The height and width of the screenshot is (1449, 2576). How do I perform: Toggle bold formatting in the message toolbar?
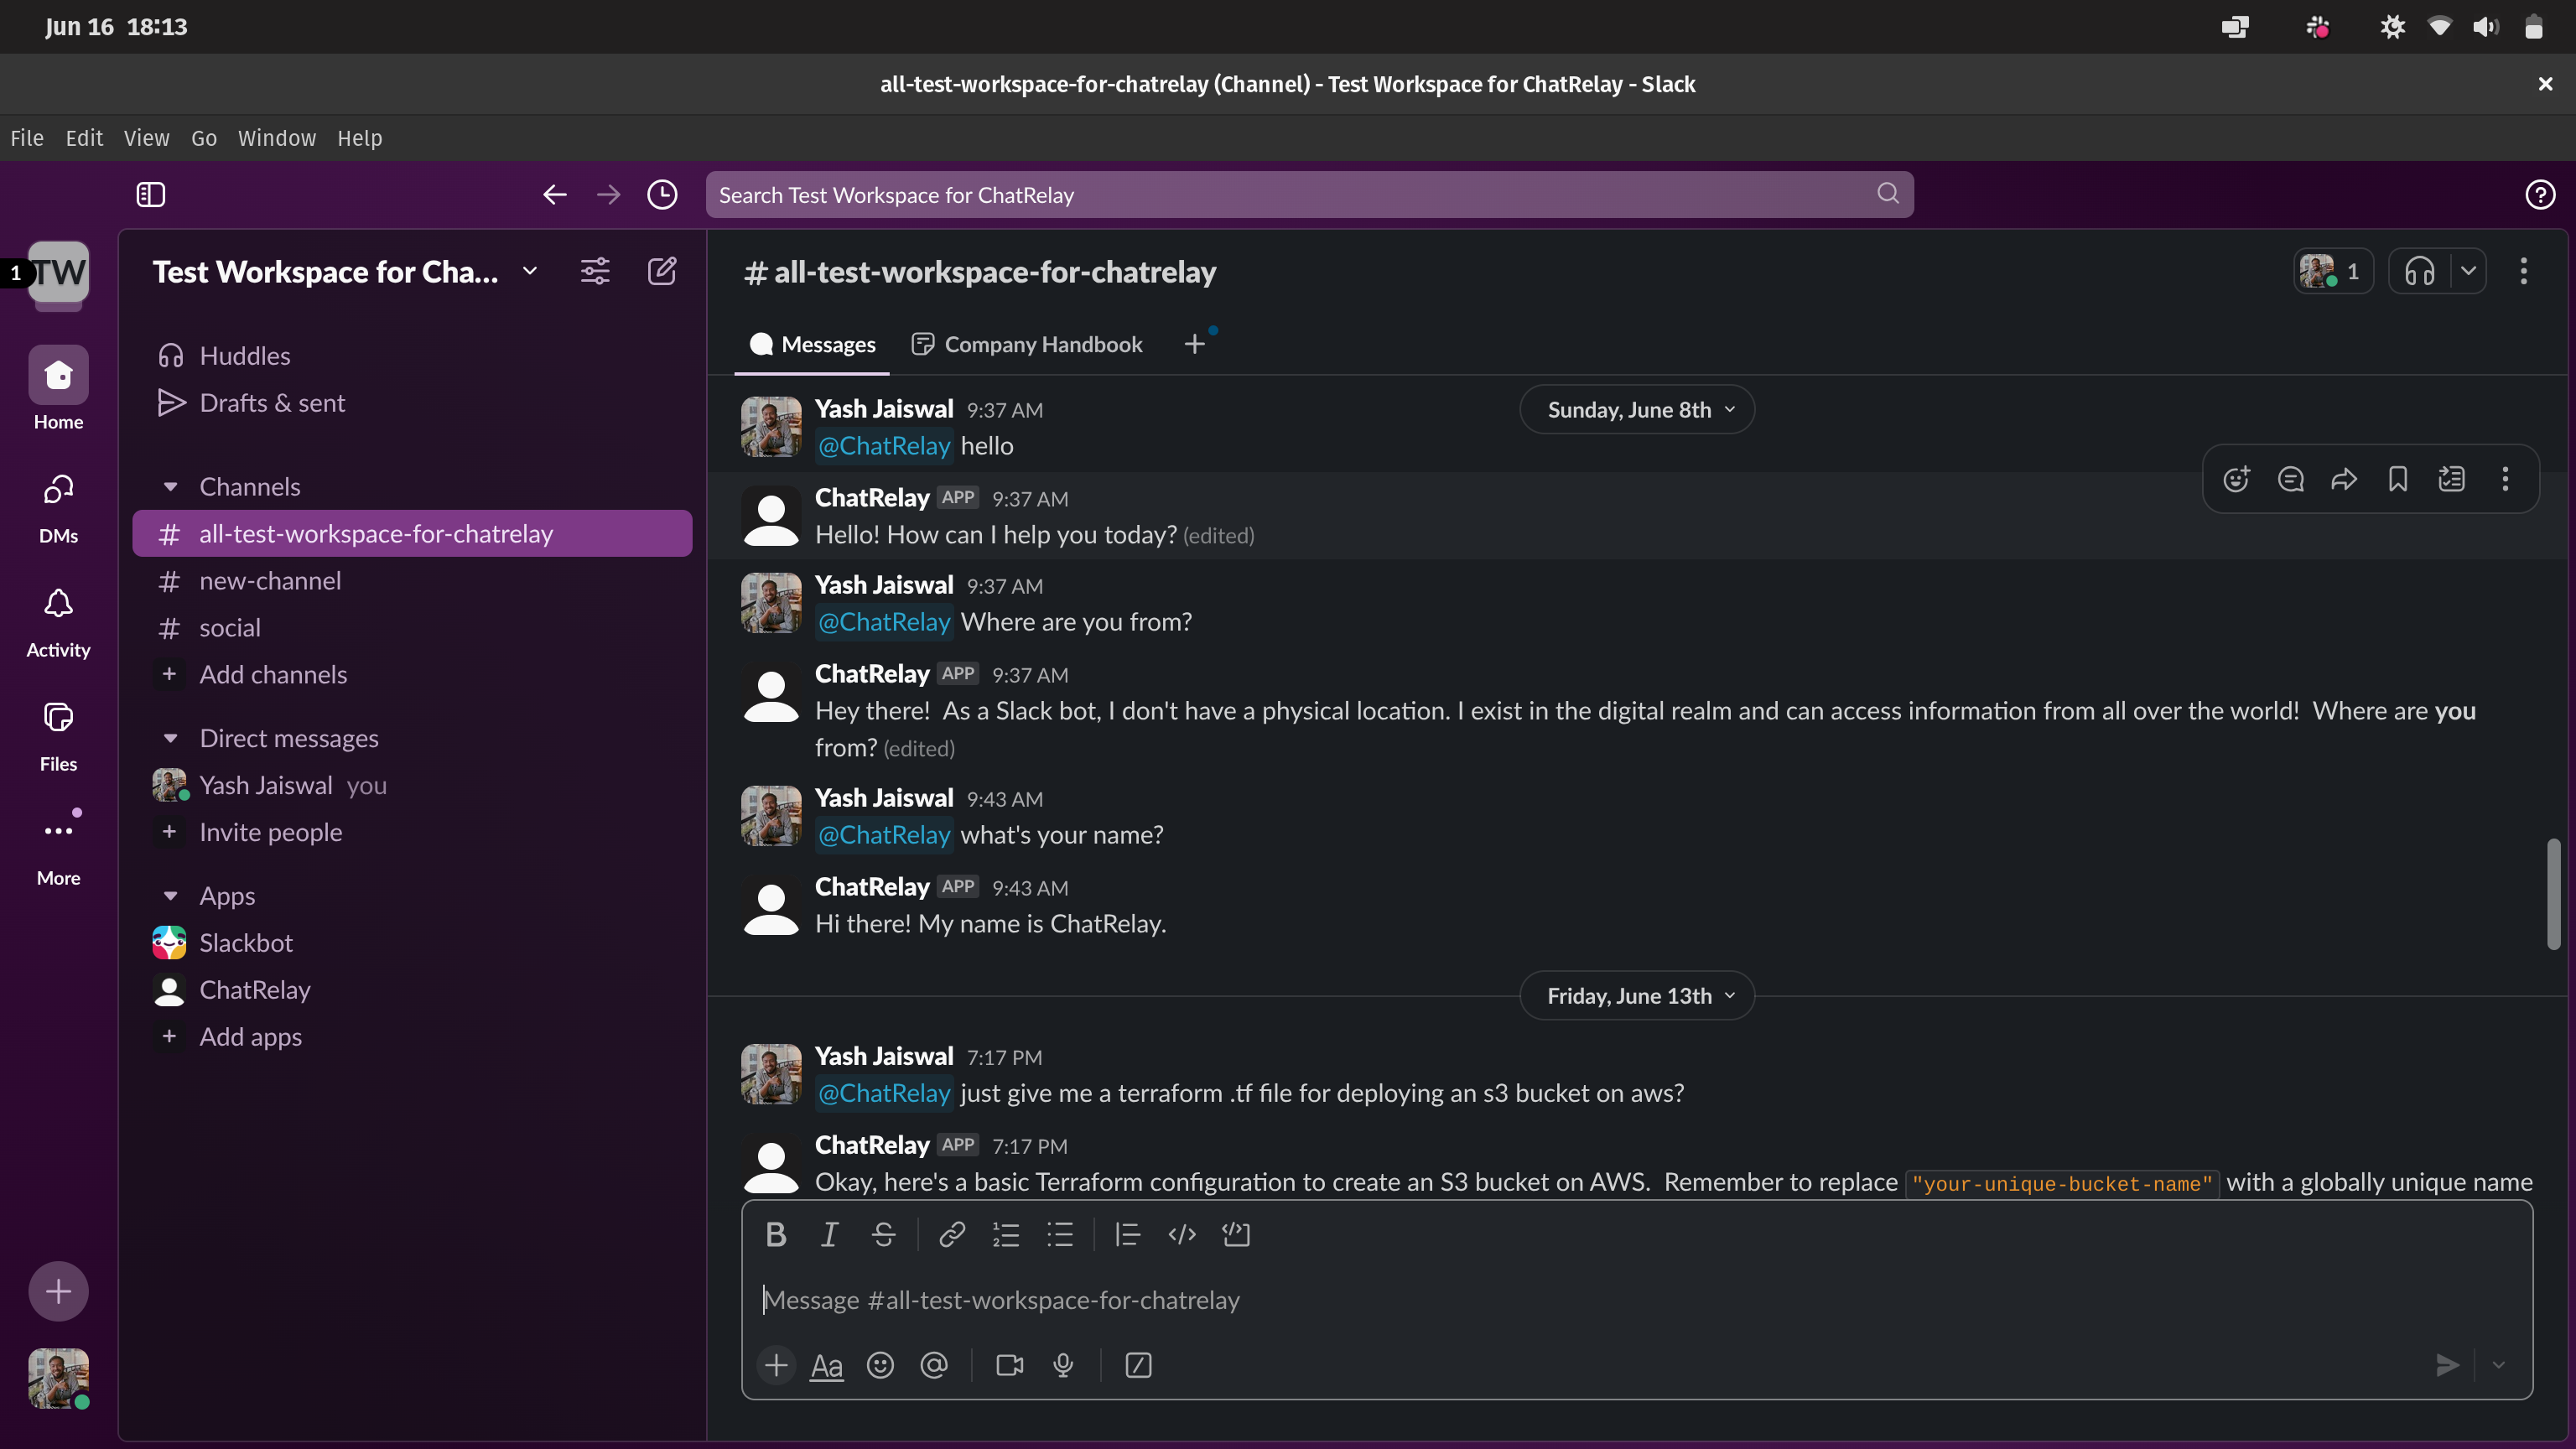click(776, 1234)
